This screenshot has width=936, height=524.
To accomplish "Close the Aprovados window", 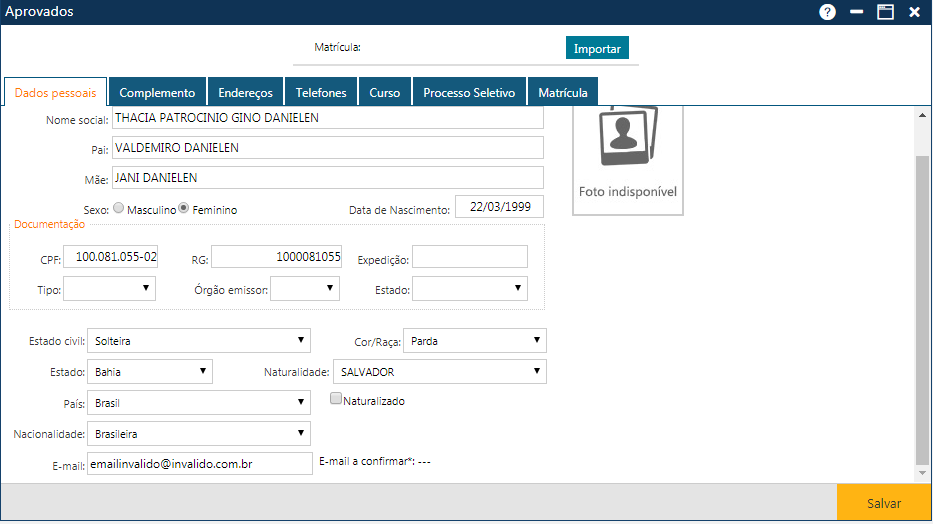I will coord(913,12).
